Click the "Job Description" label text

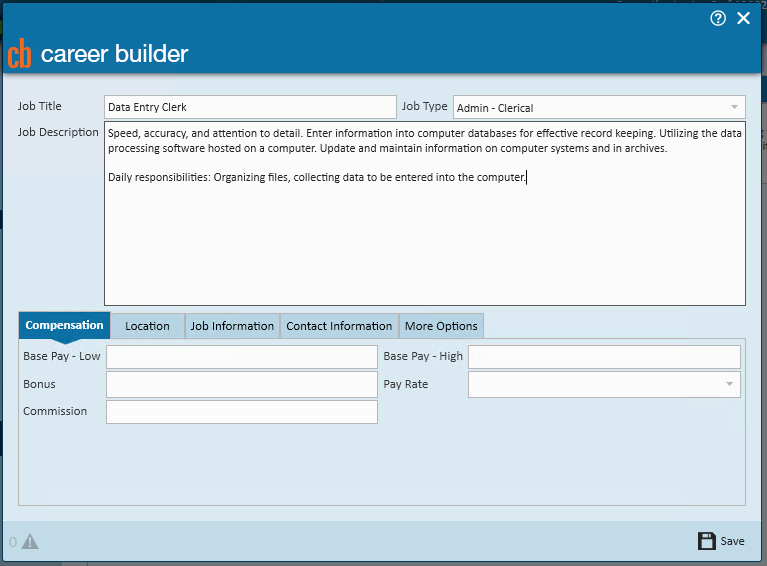[x=58, y=132]
